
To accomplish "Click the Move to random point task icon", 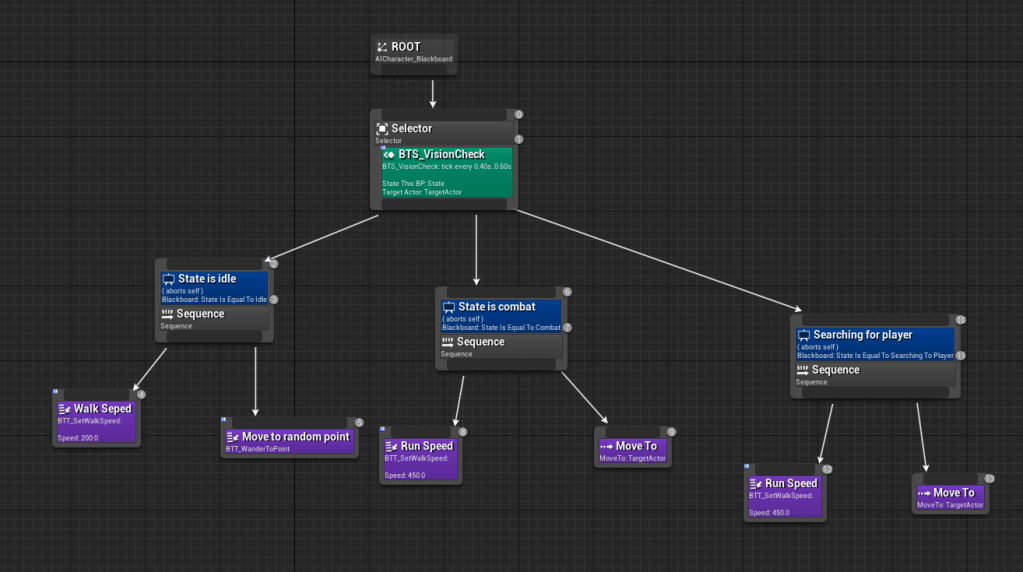I will (x=233, y=437).
